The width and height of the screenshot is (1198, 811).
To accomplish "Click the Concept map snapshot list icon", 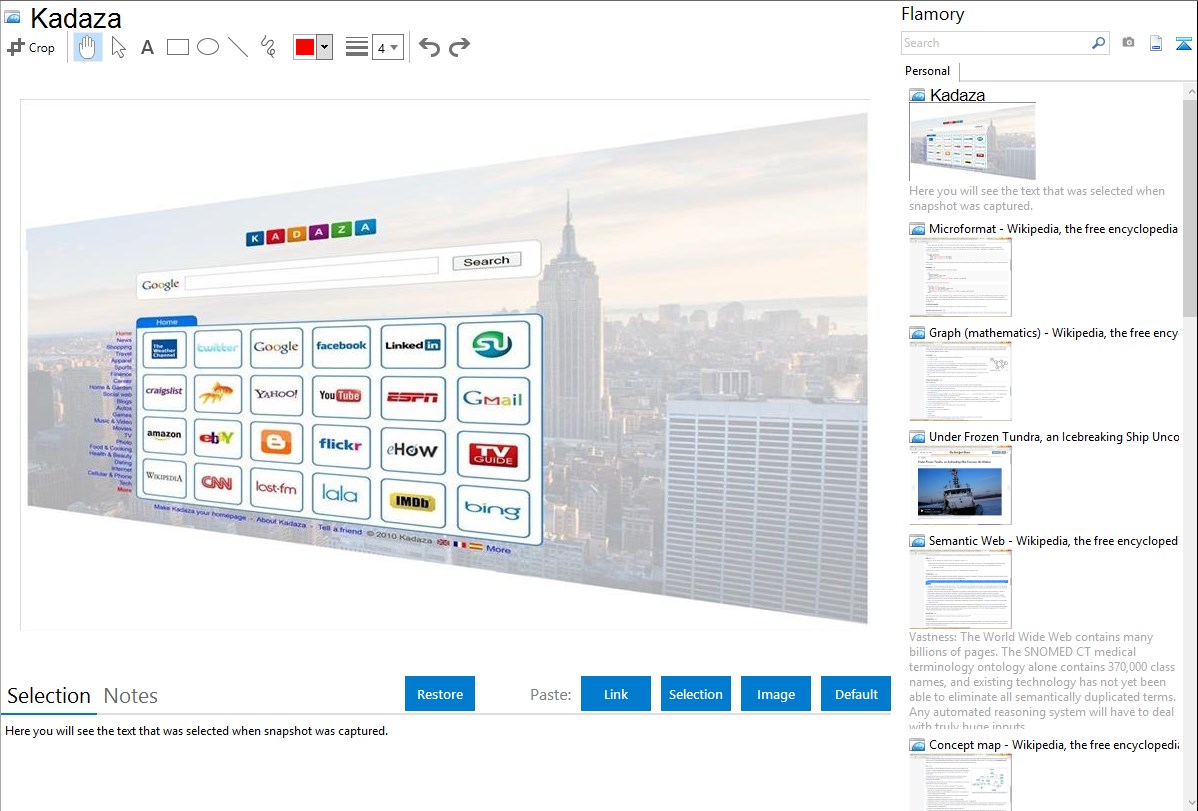I will point(918,745).
